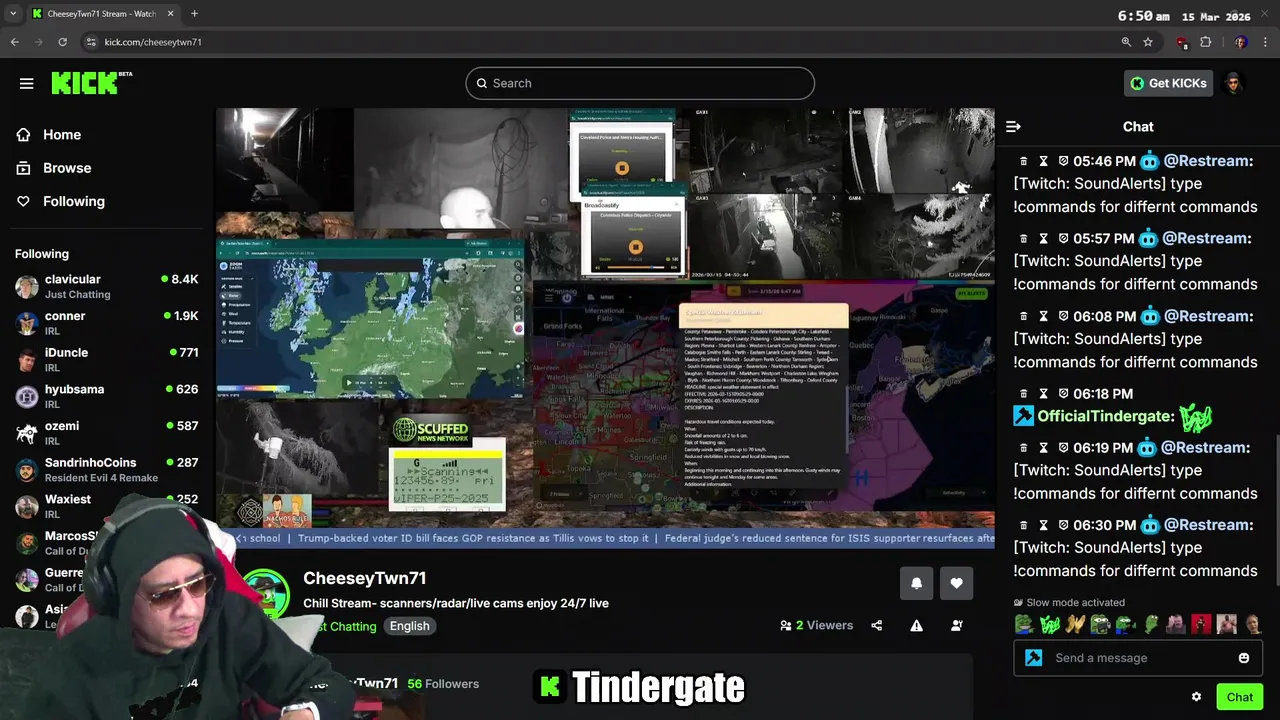Focus the Search field
The image size is (1280, 720).
[640, 83]
